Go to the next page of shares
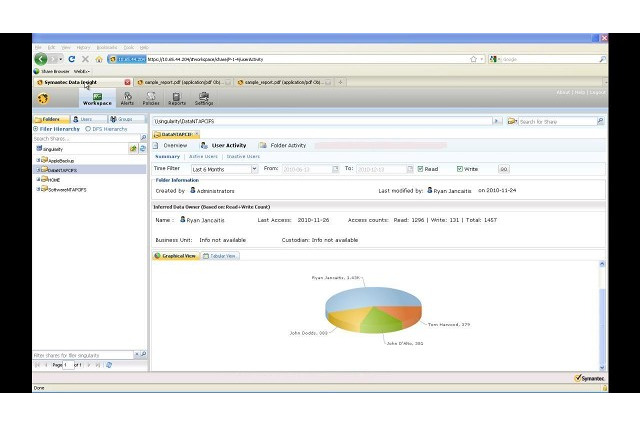This screenshot has width=640, height=426. 89,365
